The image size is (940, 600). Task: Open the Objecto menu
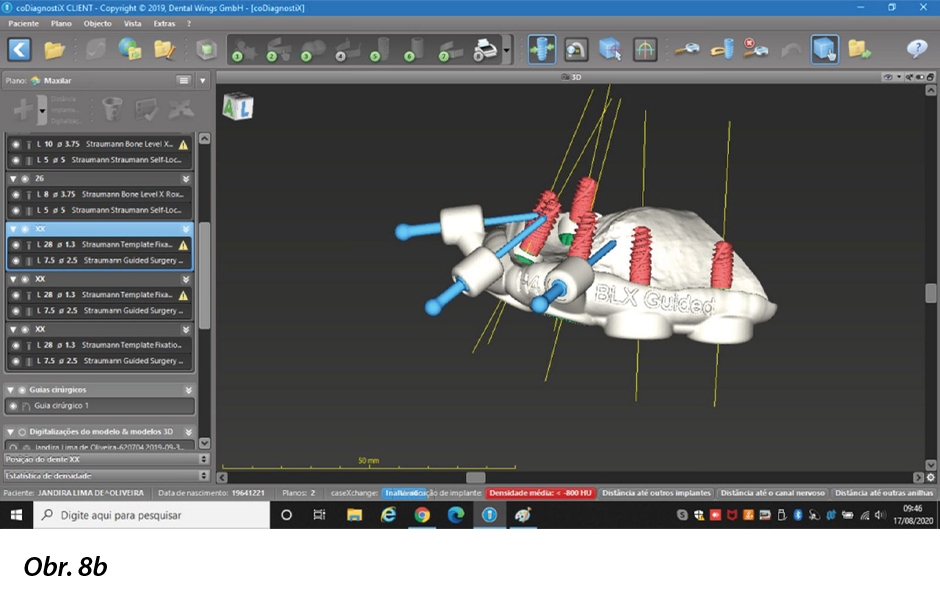pyautogui.click(x=98, y=24)
